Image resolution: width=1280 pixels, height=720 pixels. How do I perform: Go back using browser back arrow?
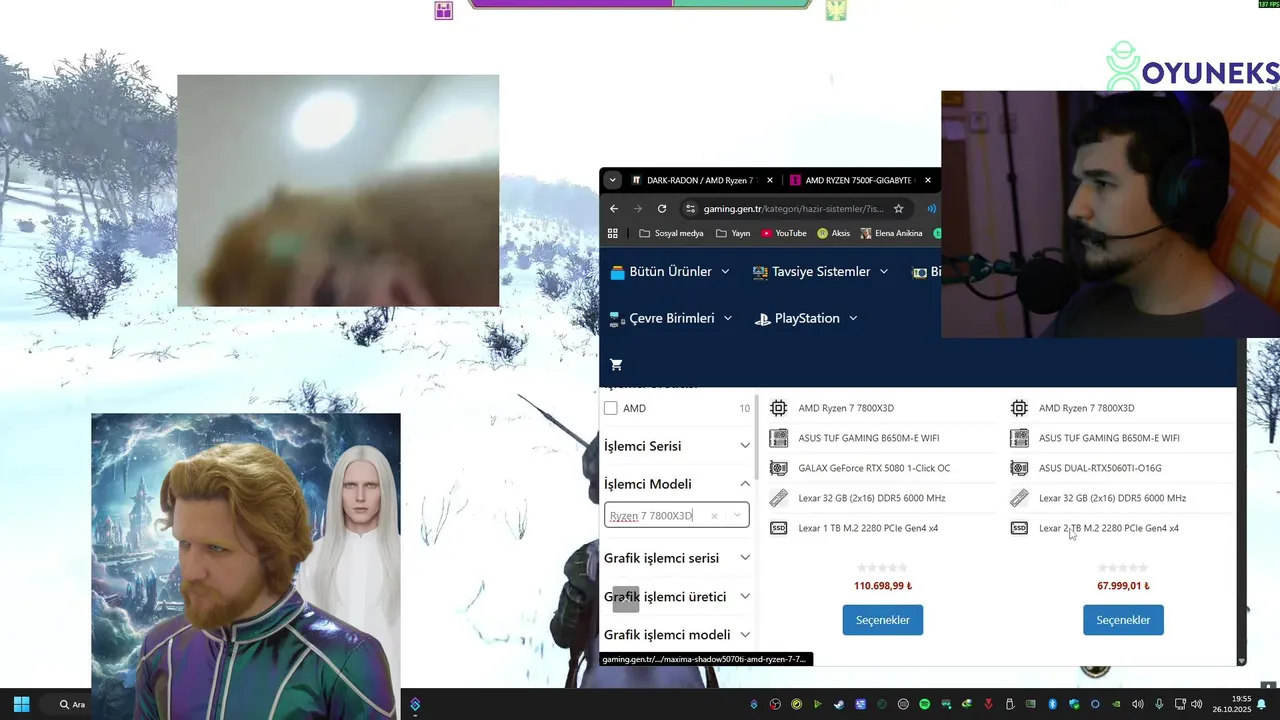(614, 209)
